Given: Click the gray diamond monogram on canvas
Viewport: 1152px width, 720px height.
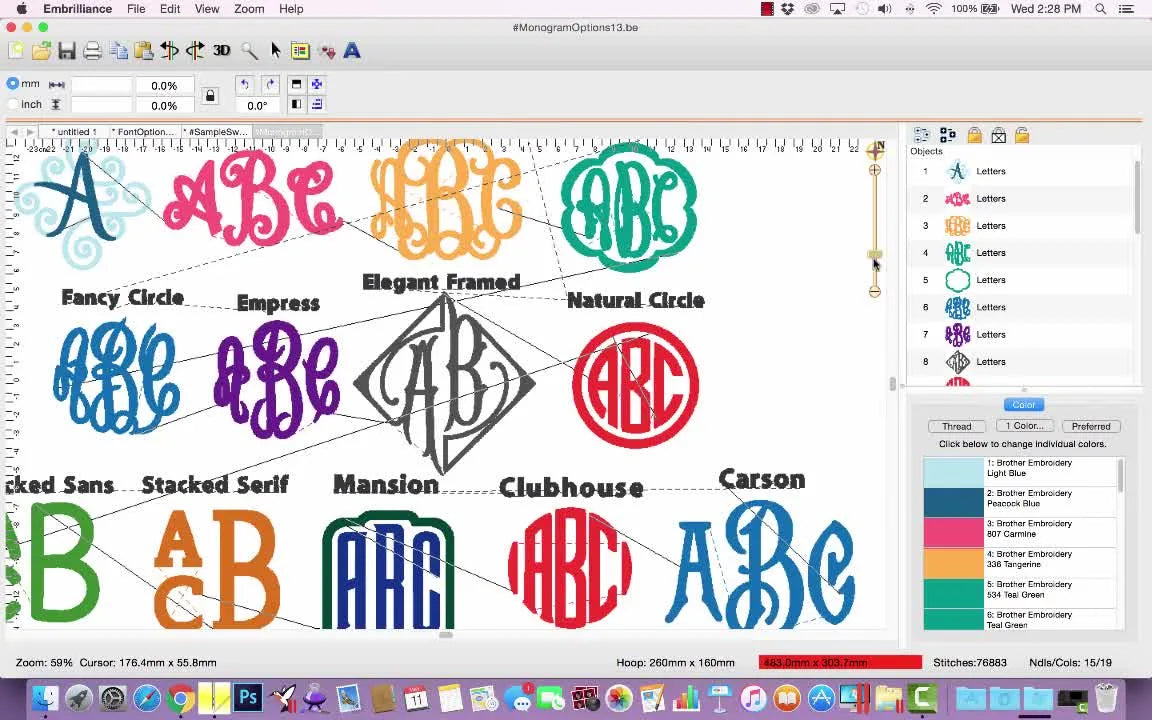Looking at the screenshot, I should click(x=444, y=384).
